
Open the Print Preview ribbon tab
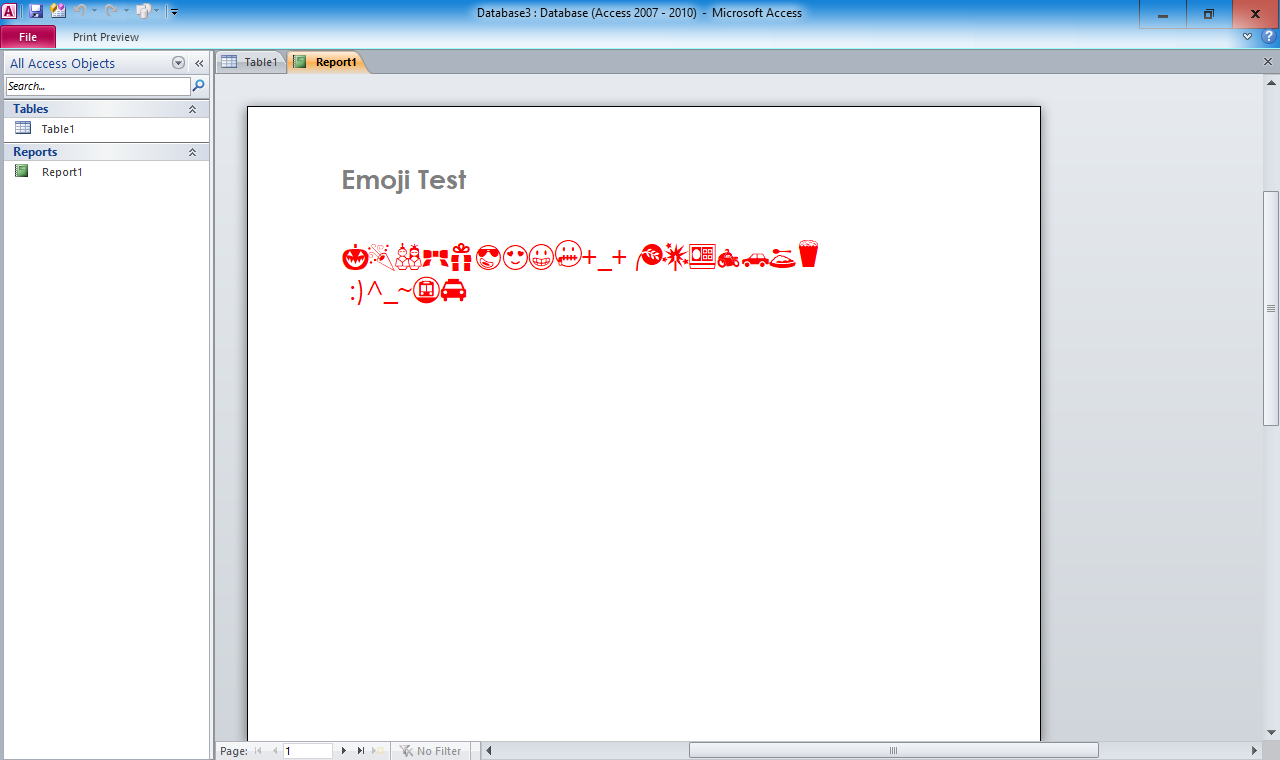[x=106, y=37]
